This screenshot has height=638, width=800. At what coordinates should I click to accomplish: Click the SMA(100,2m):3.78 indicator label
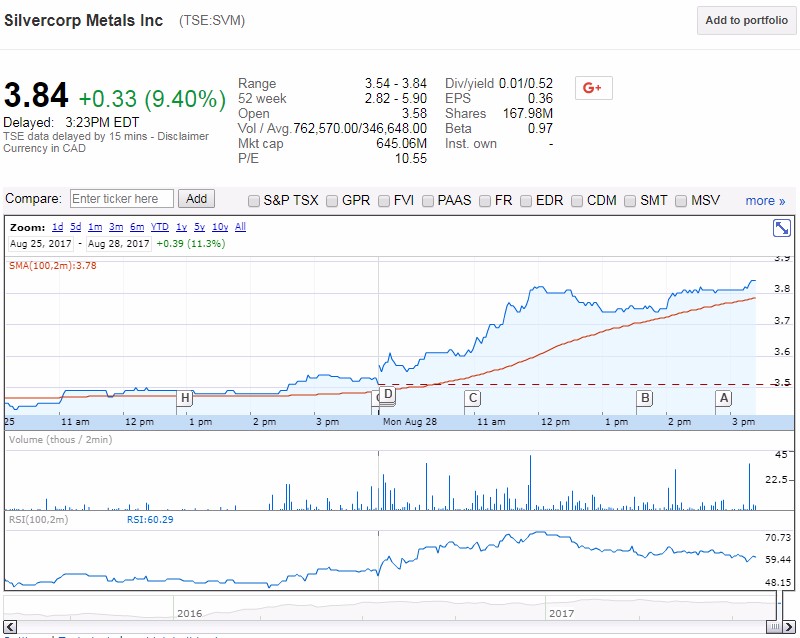53,266
